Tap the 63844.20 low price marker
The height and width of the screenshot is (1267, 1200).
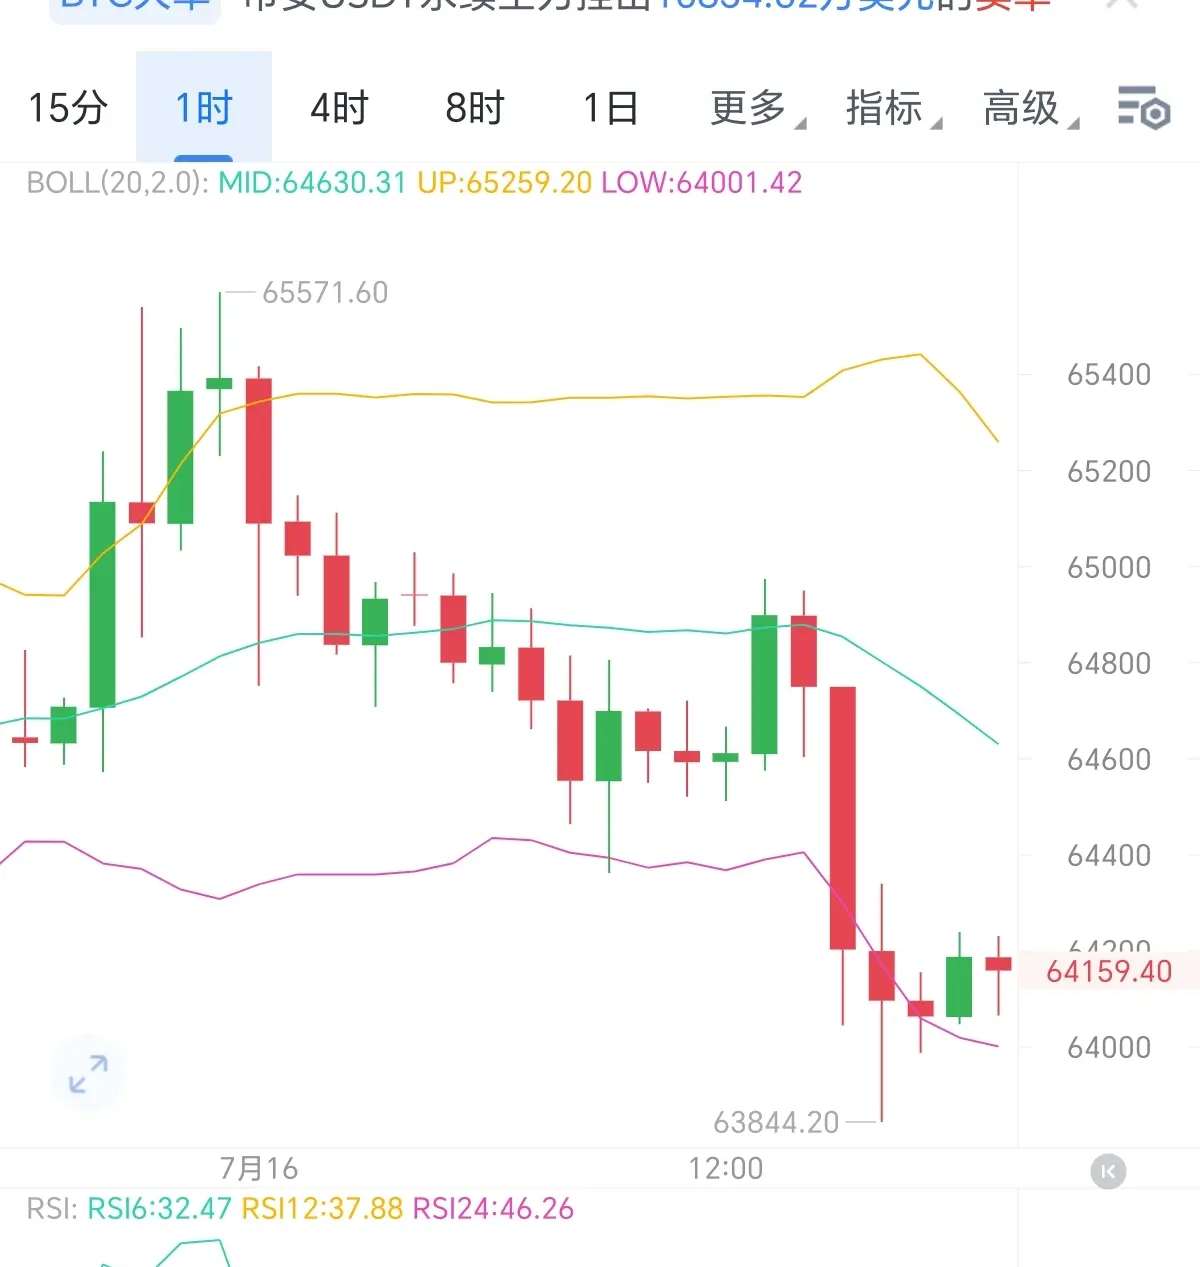[776, 1122]
